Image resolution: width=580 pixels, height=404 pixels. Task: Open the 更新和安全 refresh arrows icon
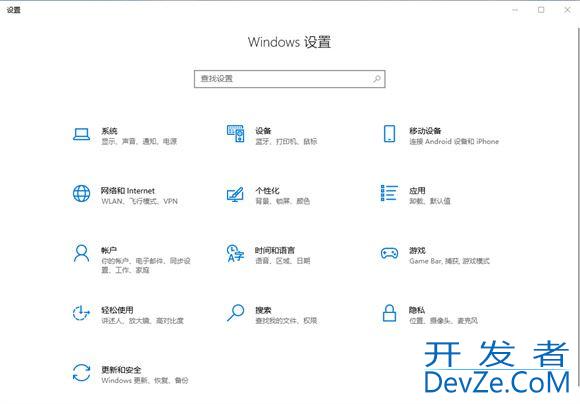coord(81,373)
